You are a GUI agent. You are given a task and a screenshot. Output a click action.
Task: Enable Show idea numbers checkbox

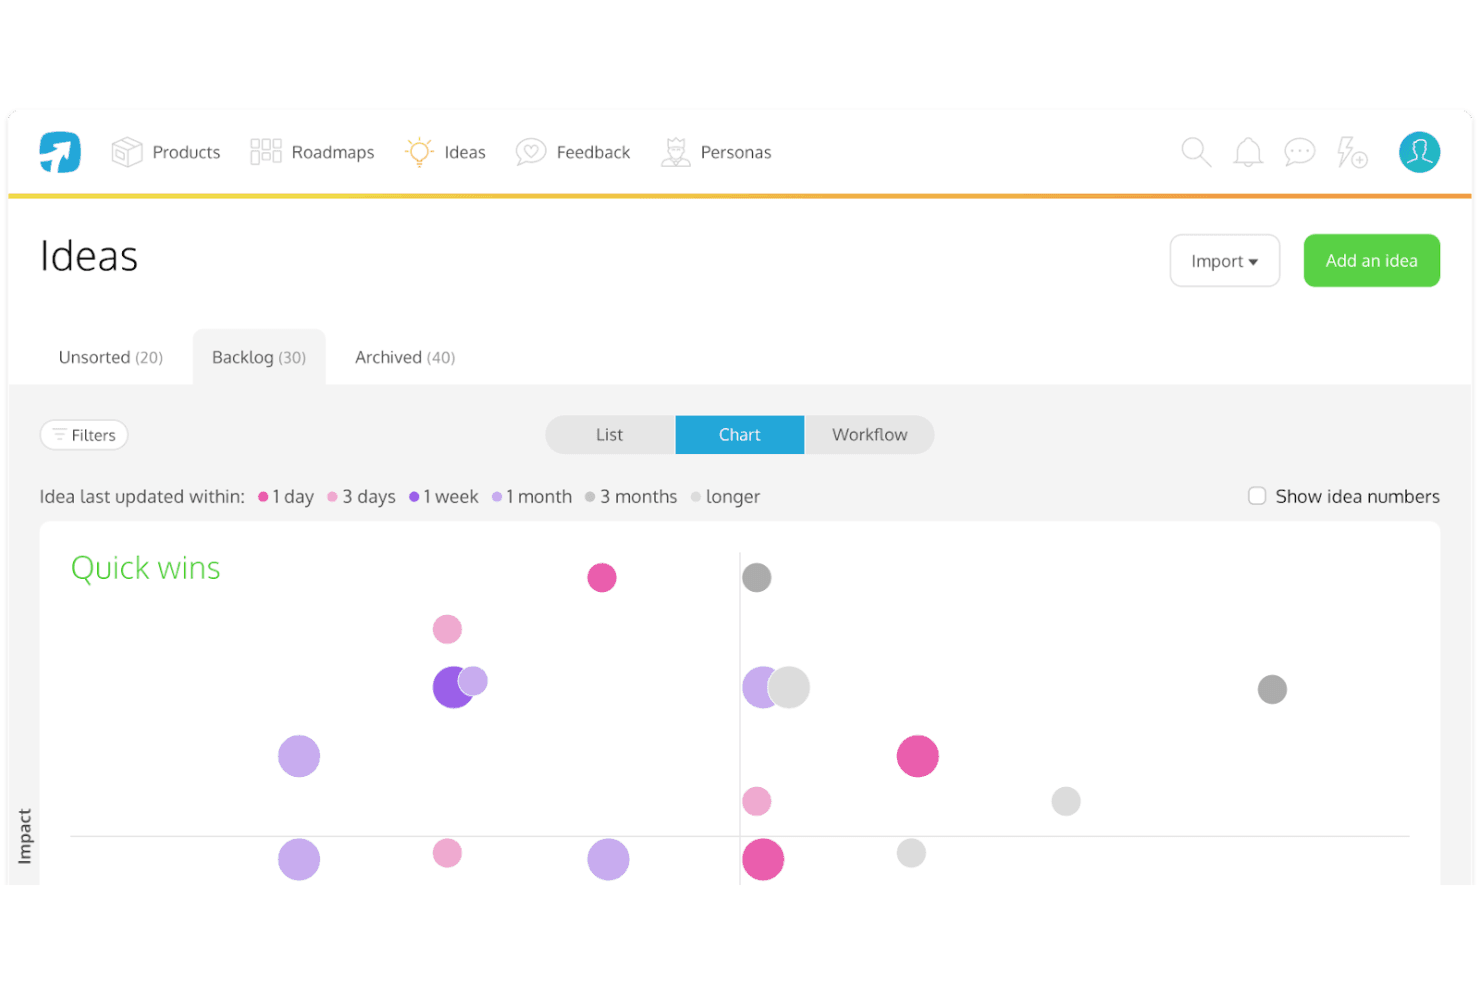point(1257,496)
